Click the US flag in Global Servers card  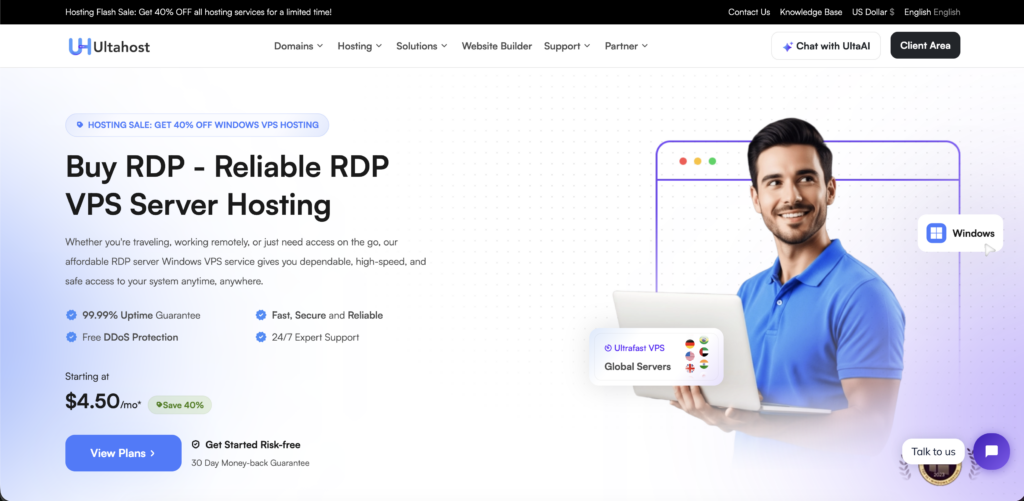(x=690, y=356)
